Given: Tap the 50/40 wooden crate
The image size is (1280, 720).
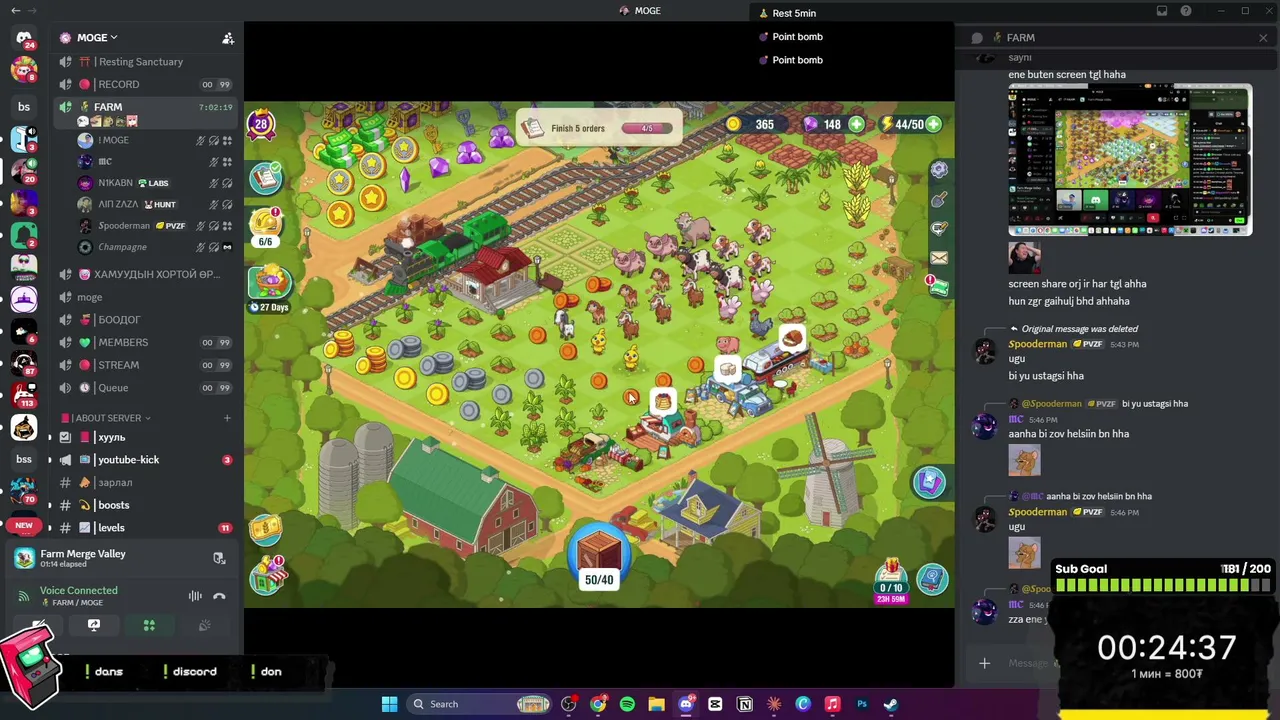Looking at the screenshot, I should [x=599, y=555].
